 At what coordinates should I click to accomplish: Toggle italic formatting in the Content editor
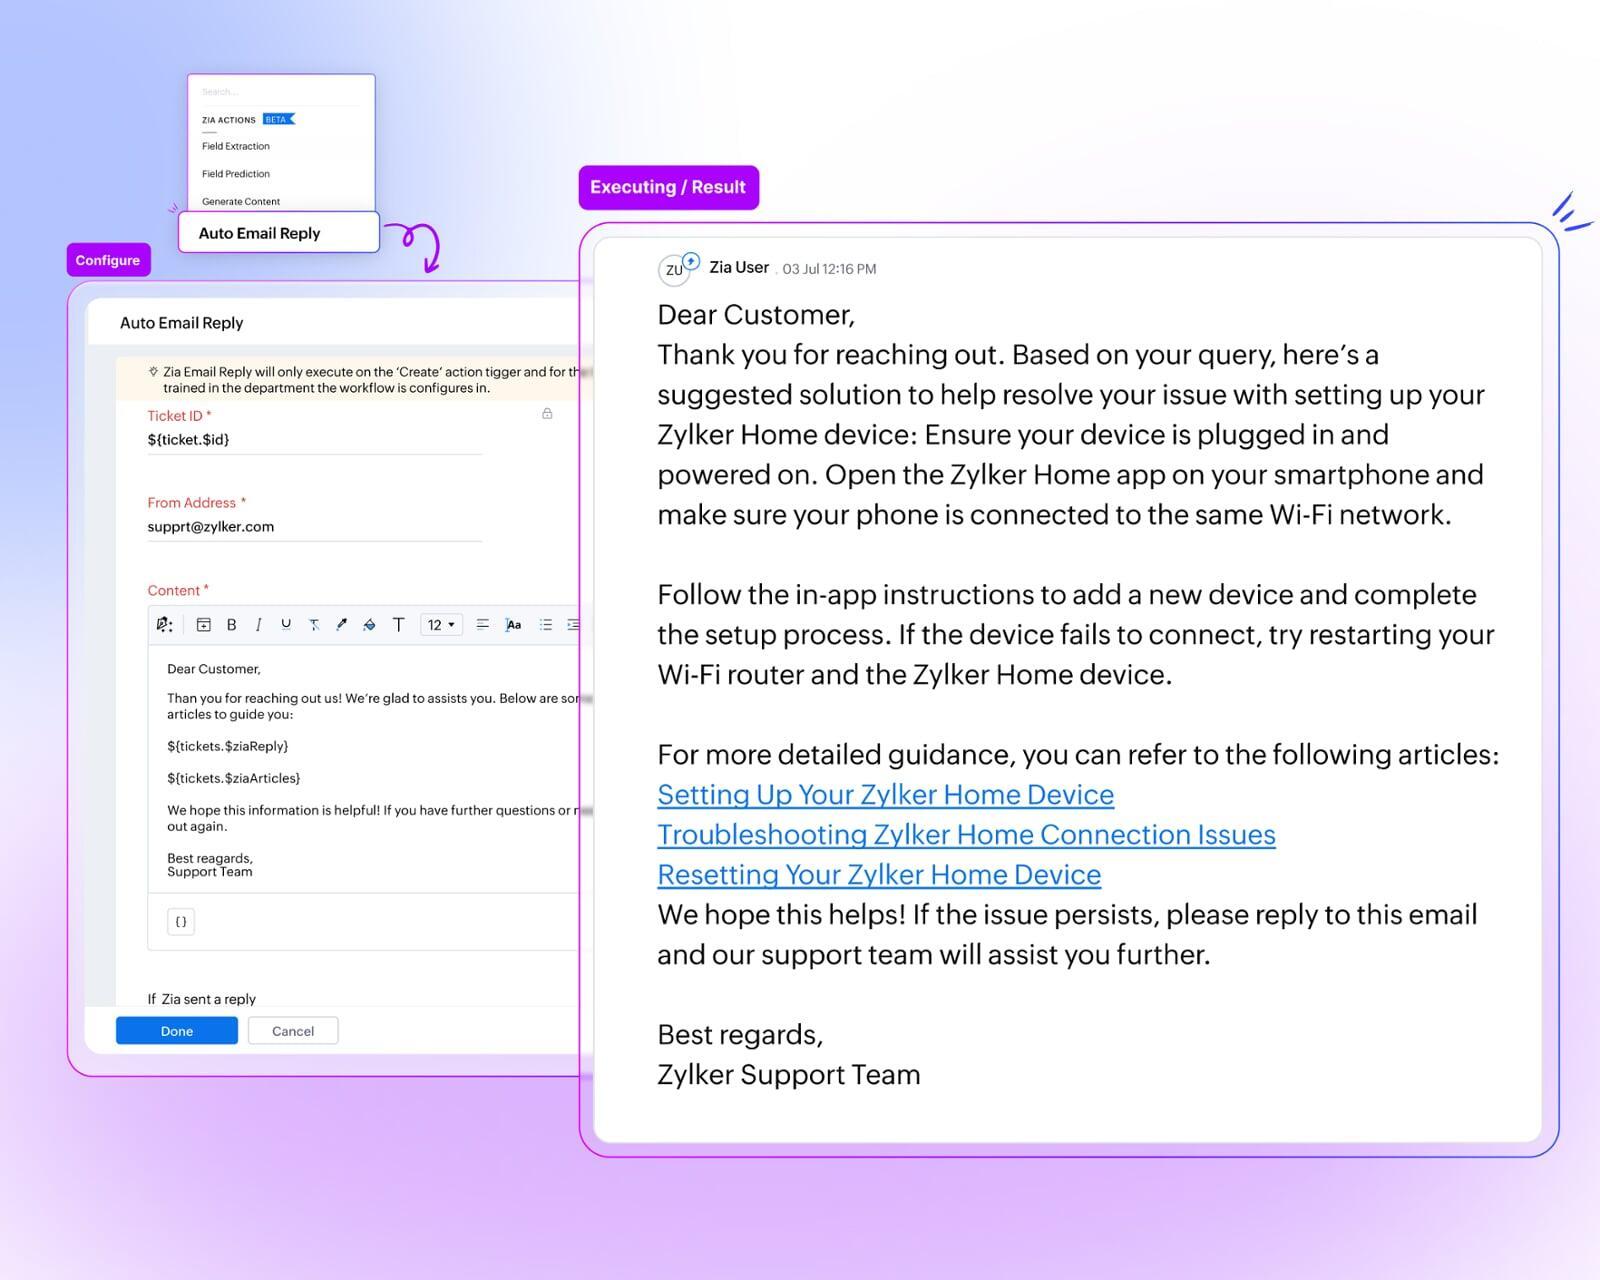258,625
